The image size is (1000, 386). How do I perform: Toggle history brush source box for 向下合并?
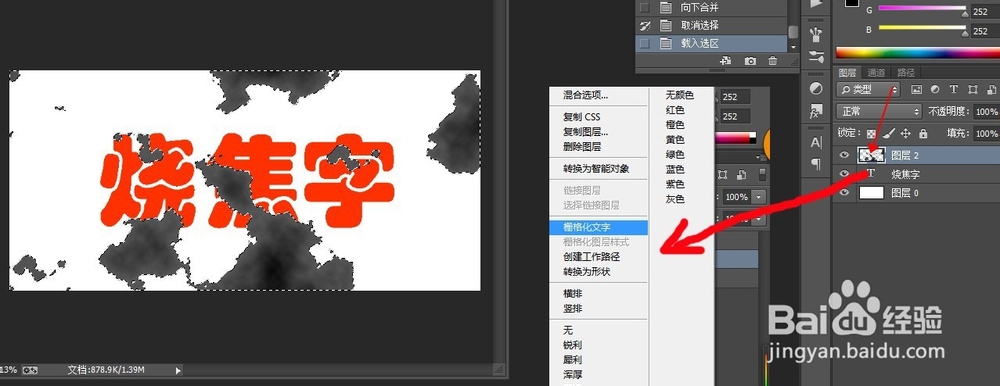pyautogui.click(x=645, y=8)
